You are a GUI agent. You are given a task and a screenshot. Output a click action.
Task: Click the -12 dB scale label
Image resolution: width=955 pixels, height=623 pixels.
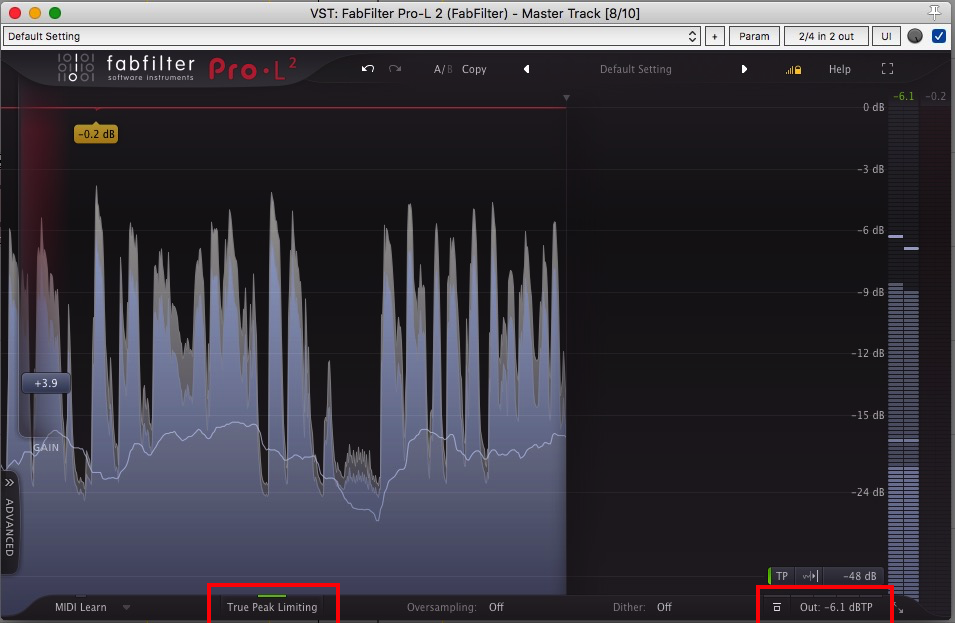click(868, 353)
